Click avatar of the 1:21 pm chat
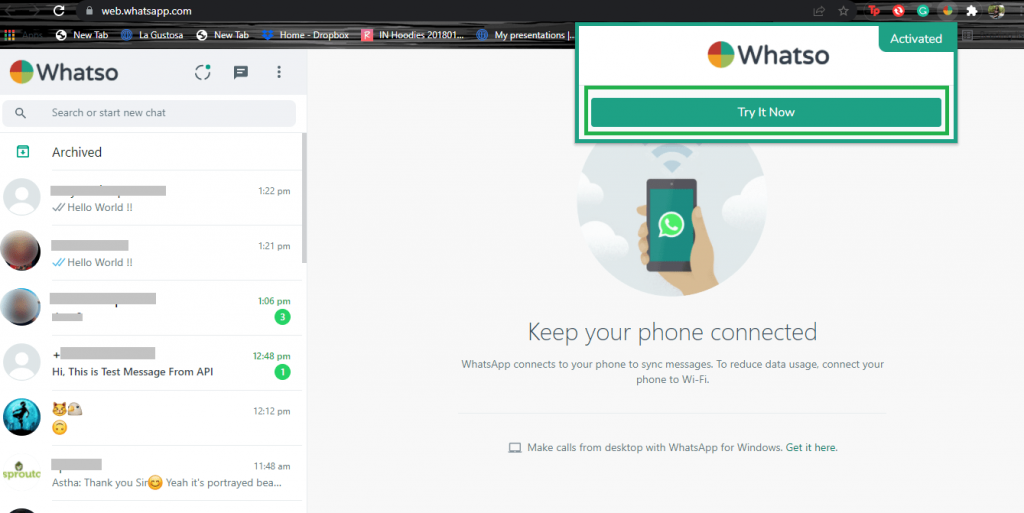 point(21,251)
